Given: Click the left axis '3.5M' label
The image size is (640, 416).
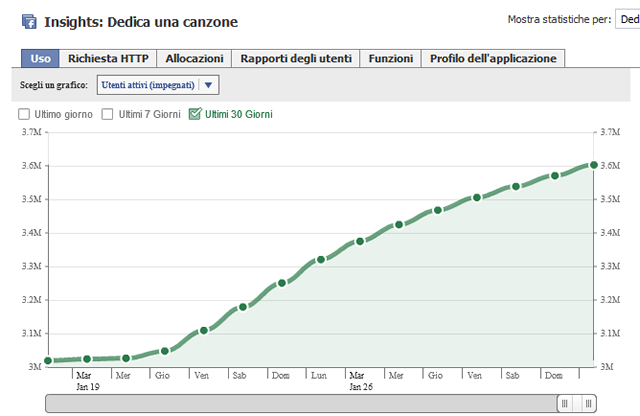Looking at the screenshot, I should 32,199.
